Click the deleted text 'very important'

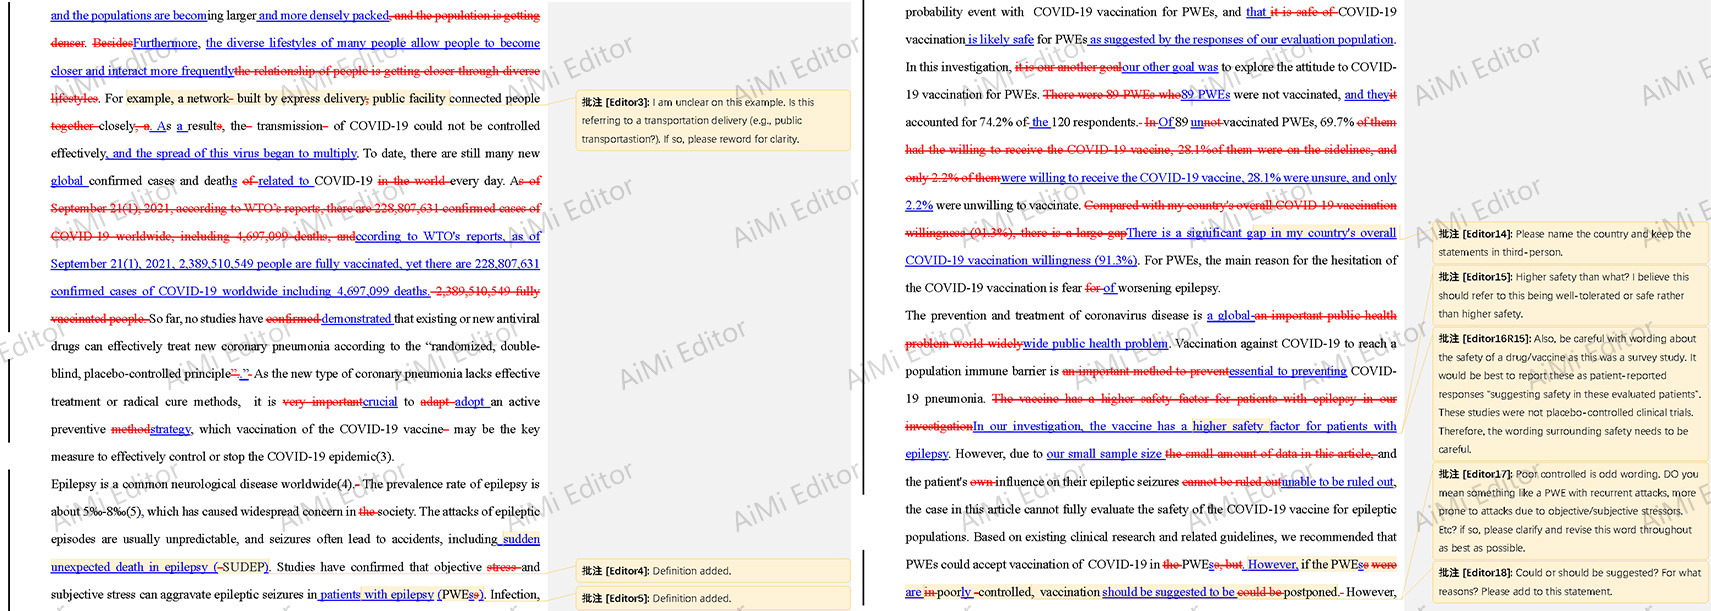[322, 402]
